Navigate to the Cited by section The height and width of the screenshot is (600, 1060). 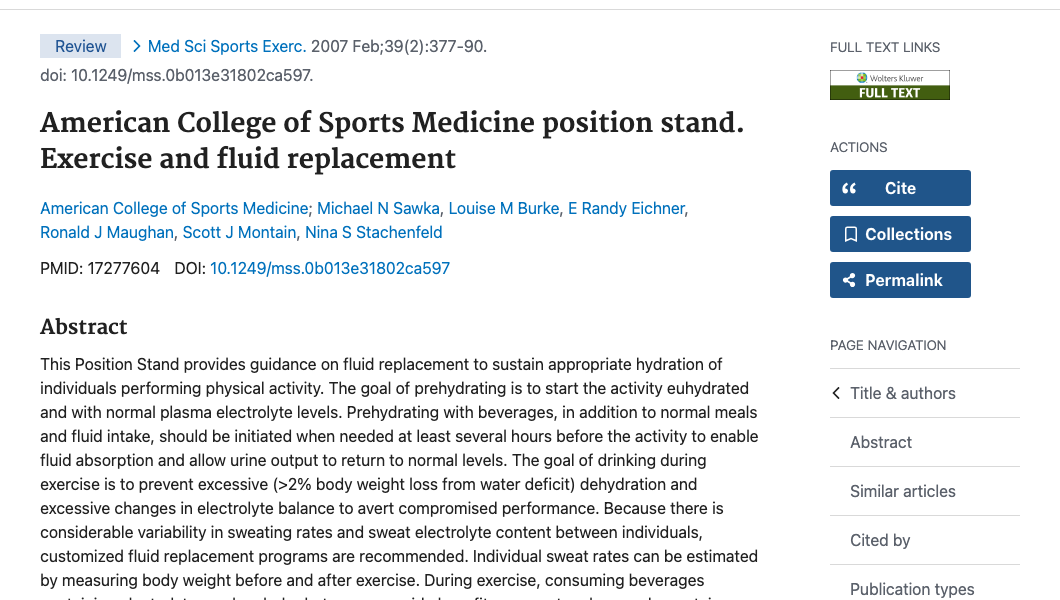880,540
